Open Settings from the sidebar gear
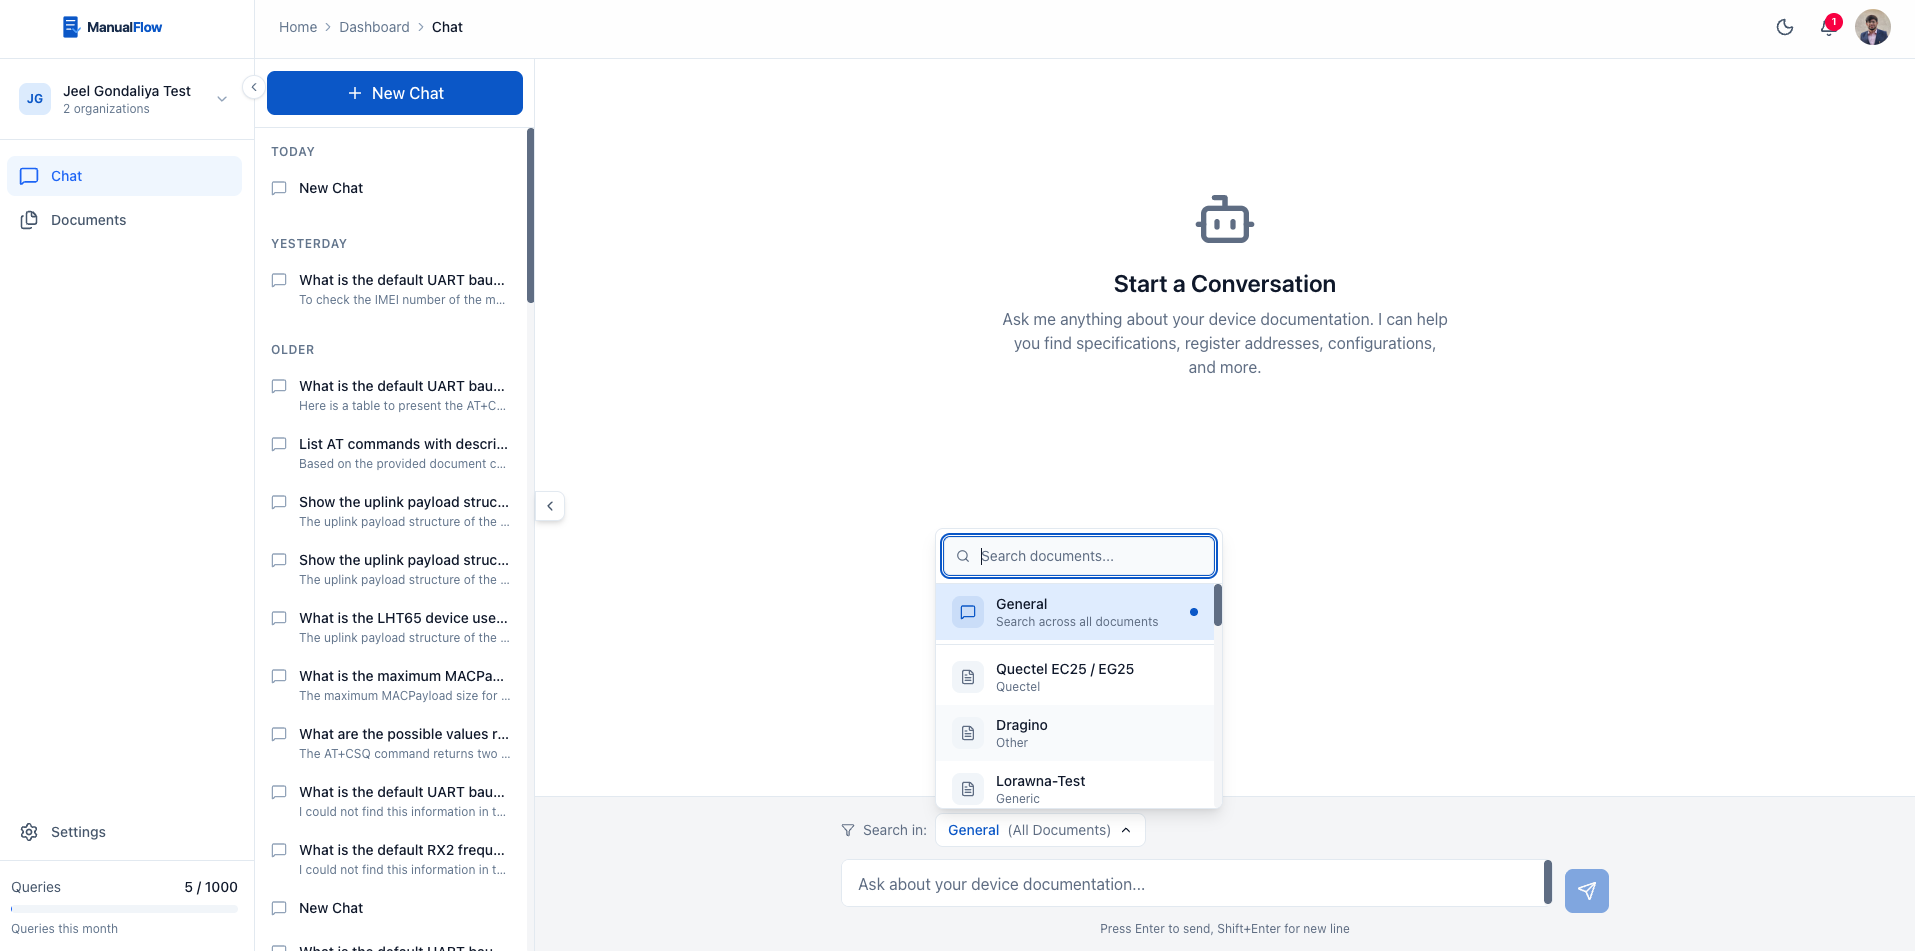Image resolution: width=1915 pixels, height=951 pixels. (30, 831)
